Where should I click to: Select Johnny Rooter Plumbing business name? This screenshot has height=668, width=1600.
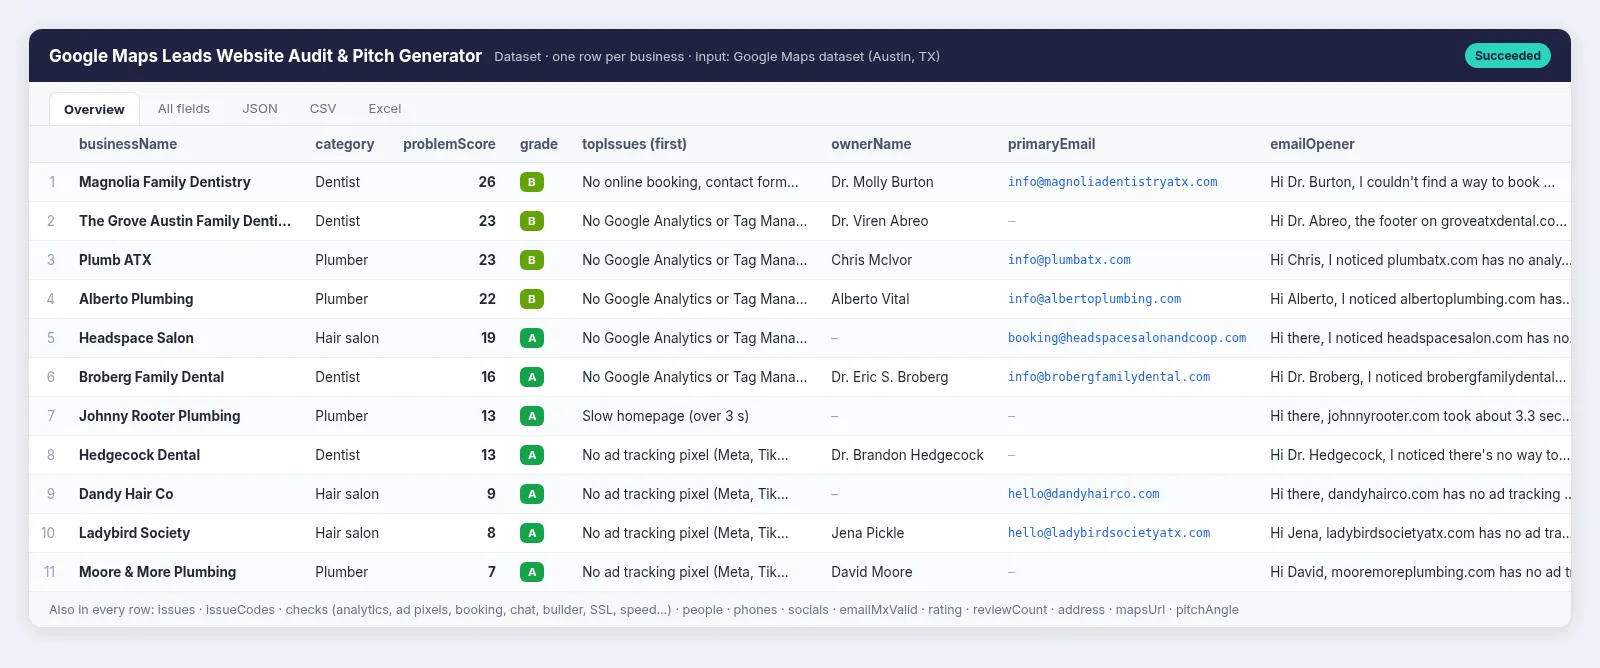(x=160, y=416)
